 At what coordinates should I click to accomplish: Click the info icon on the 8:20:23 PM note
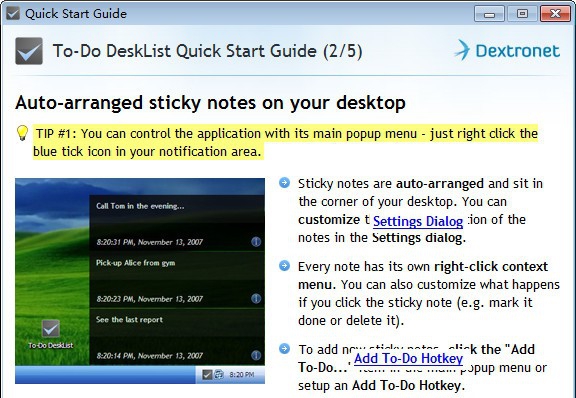point(256,298)
